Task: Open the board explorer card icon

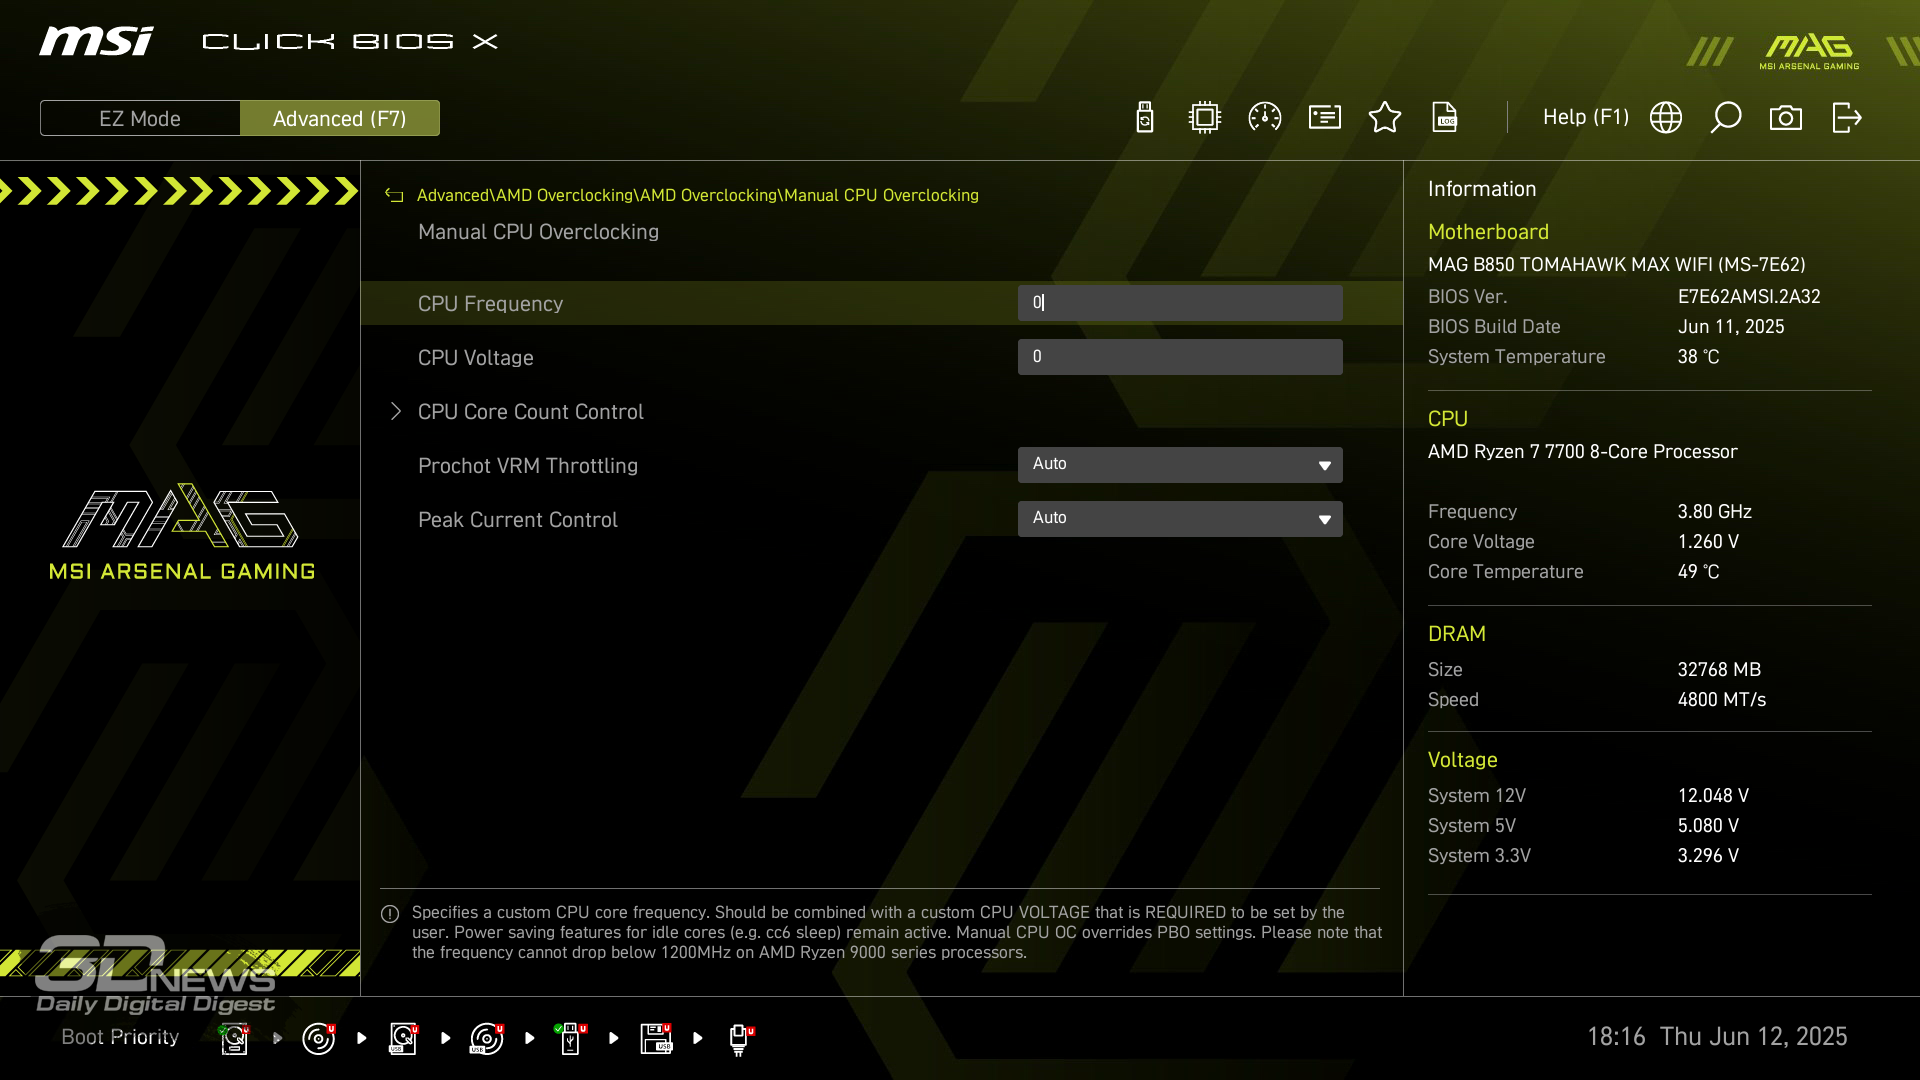Action: pos(1325,118)
